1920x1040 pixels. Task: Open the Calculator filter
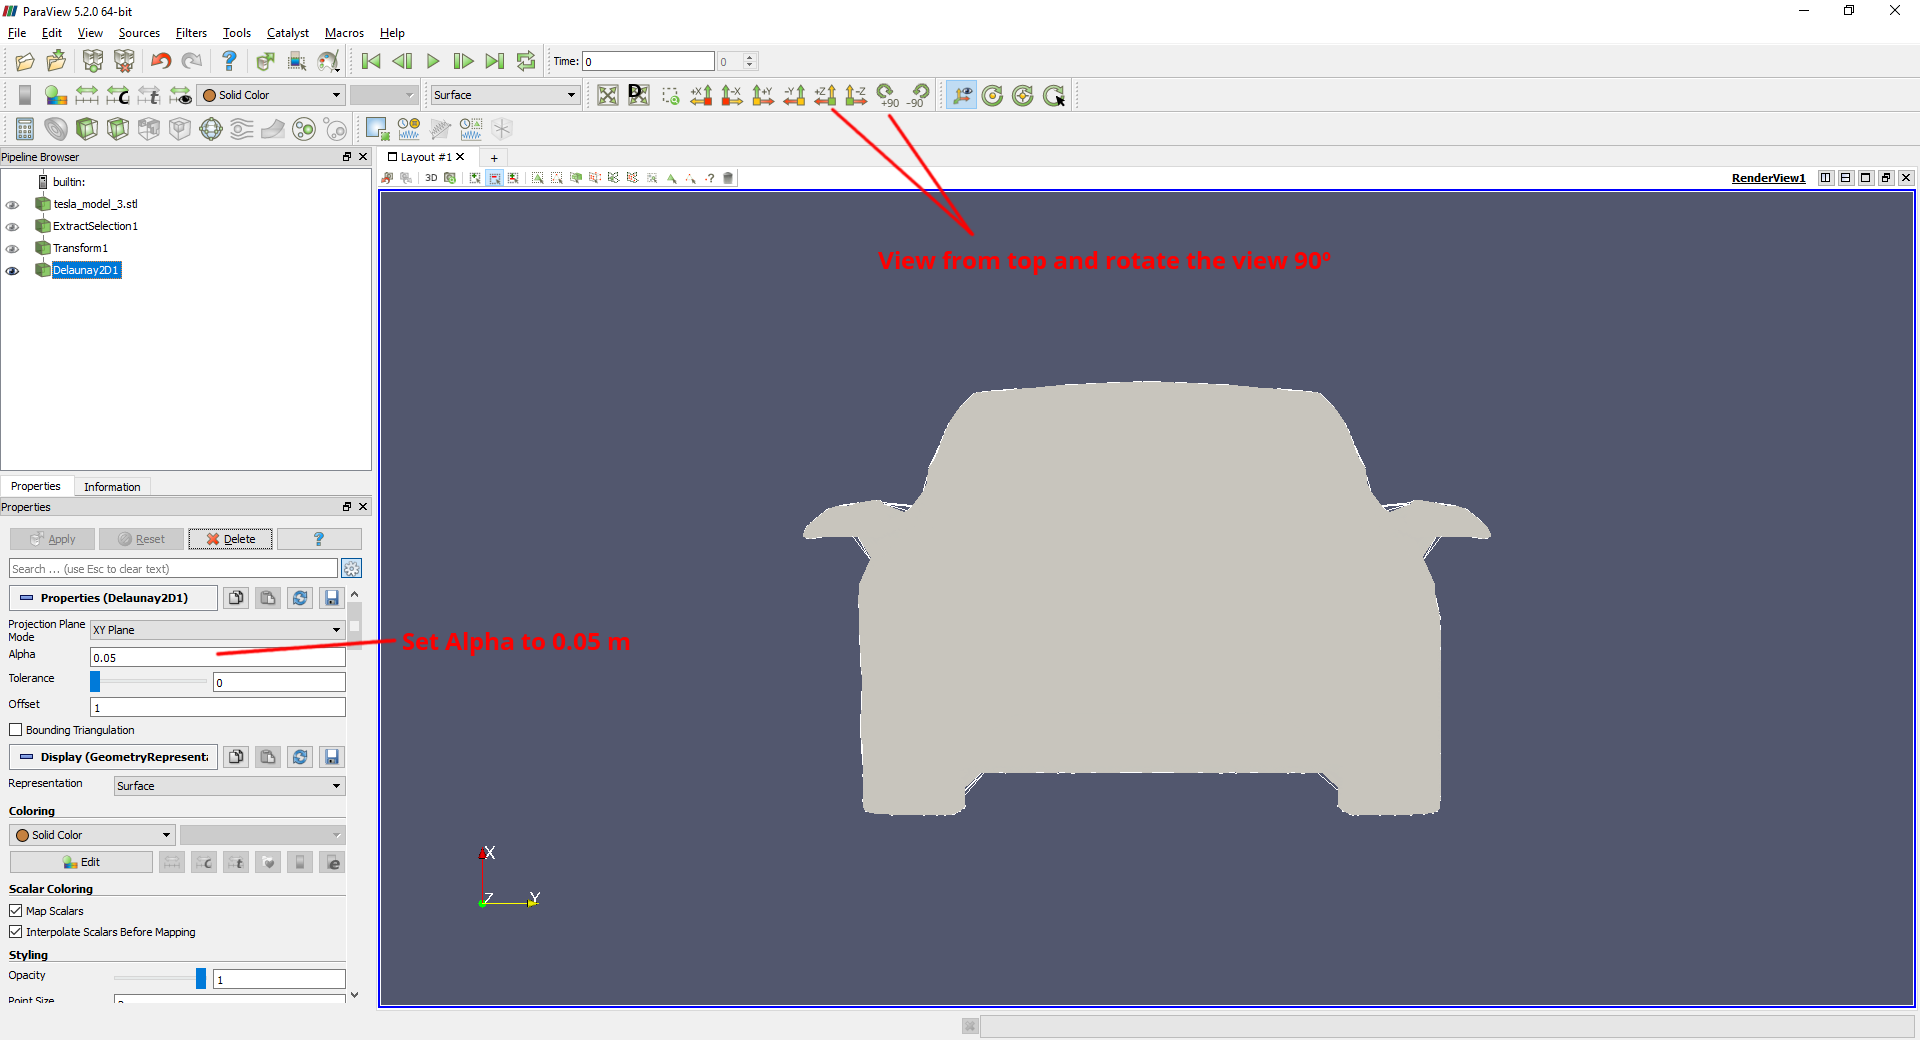click(25, 129)
